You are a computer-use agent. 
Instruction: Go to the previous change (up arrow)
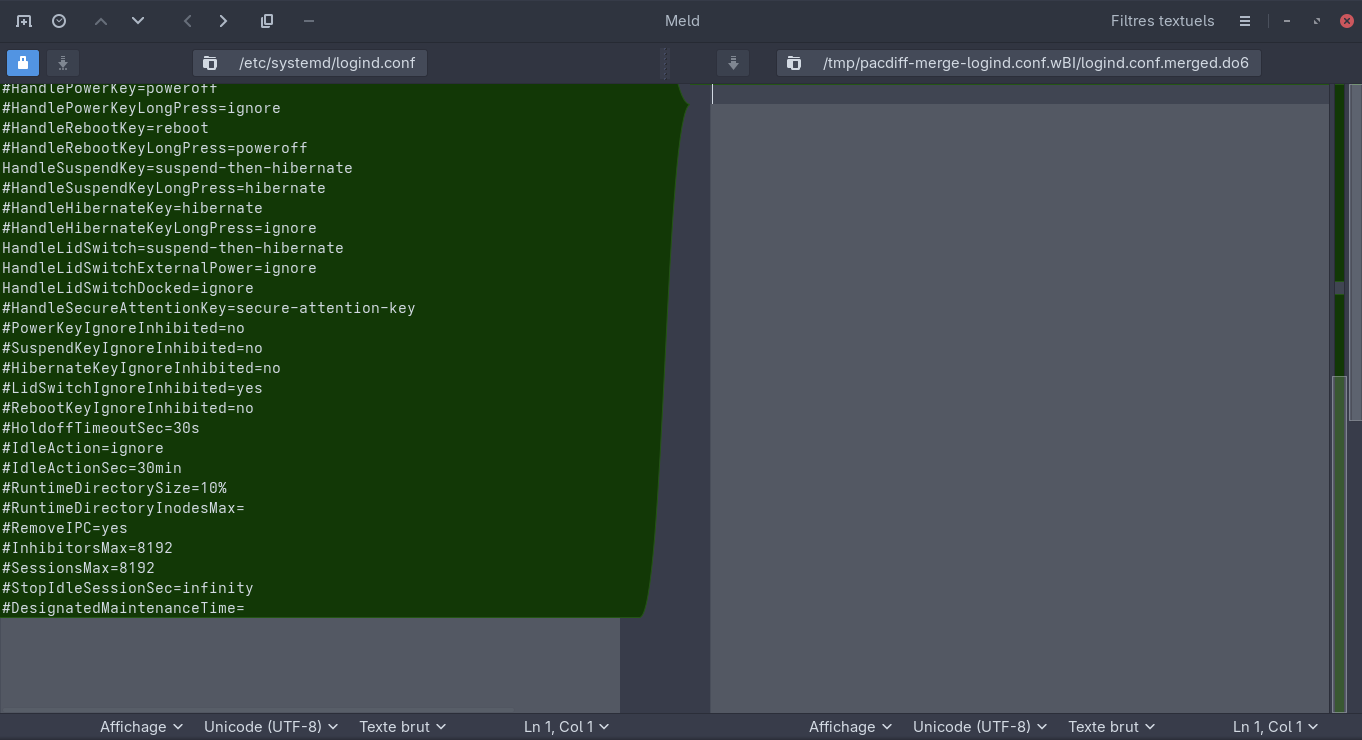tap(100, 21)
